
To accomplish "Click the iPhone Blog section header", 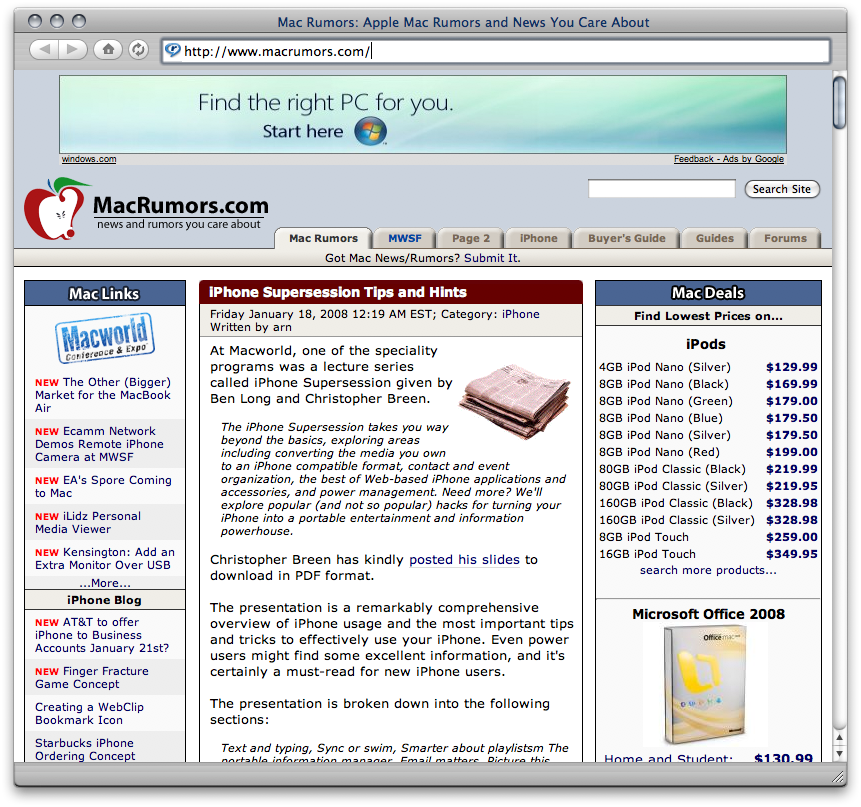I will pos(104,600).
